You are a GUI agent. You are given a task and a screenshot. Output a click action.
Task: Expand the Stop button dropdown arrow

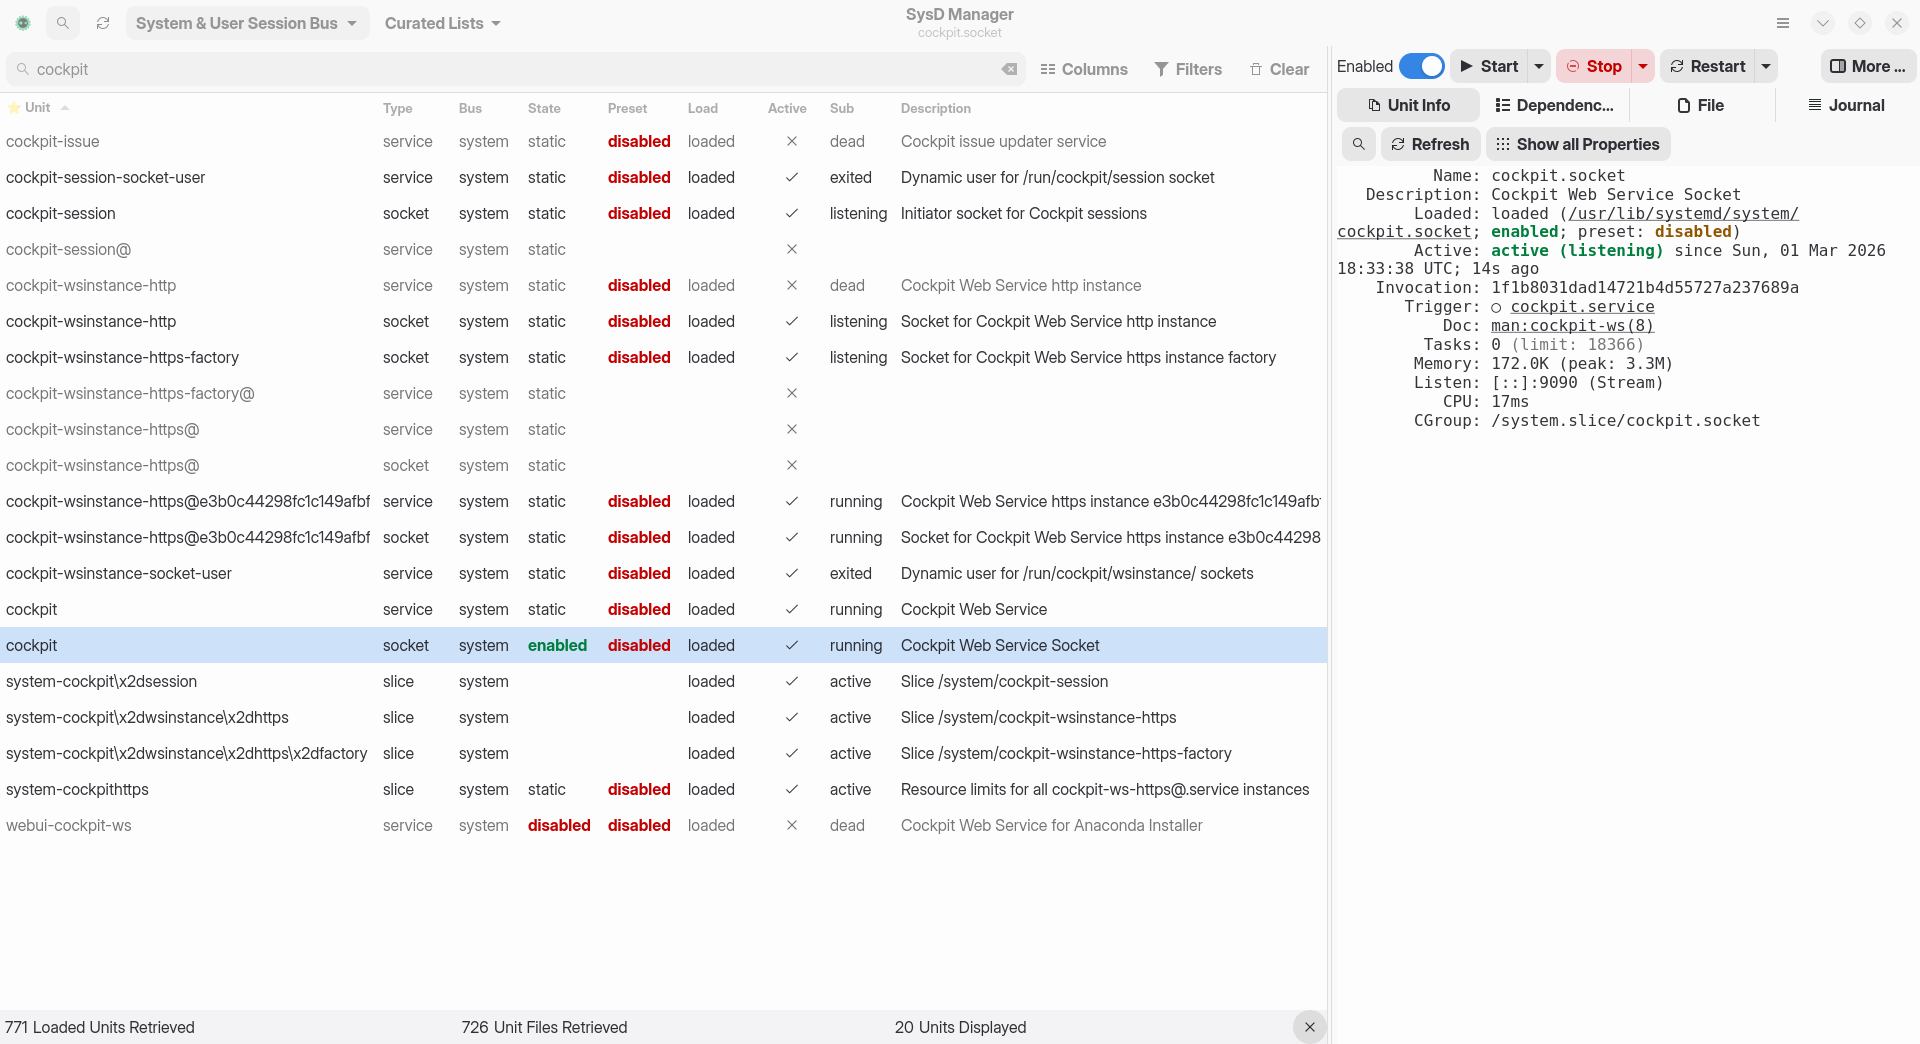point(1643,66)
